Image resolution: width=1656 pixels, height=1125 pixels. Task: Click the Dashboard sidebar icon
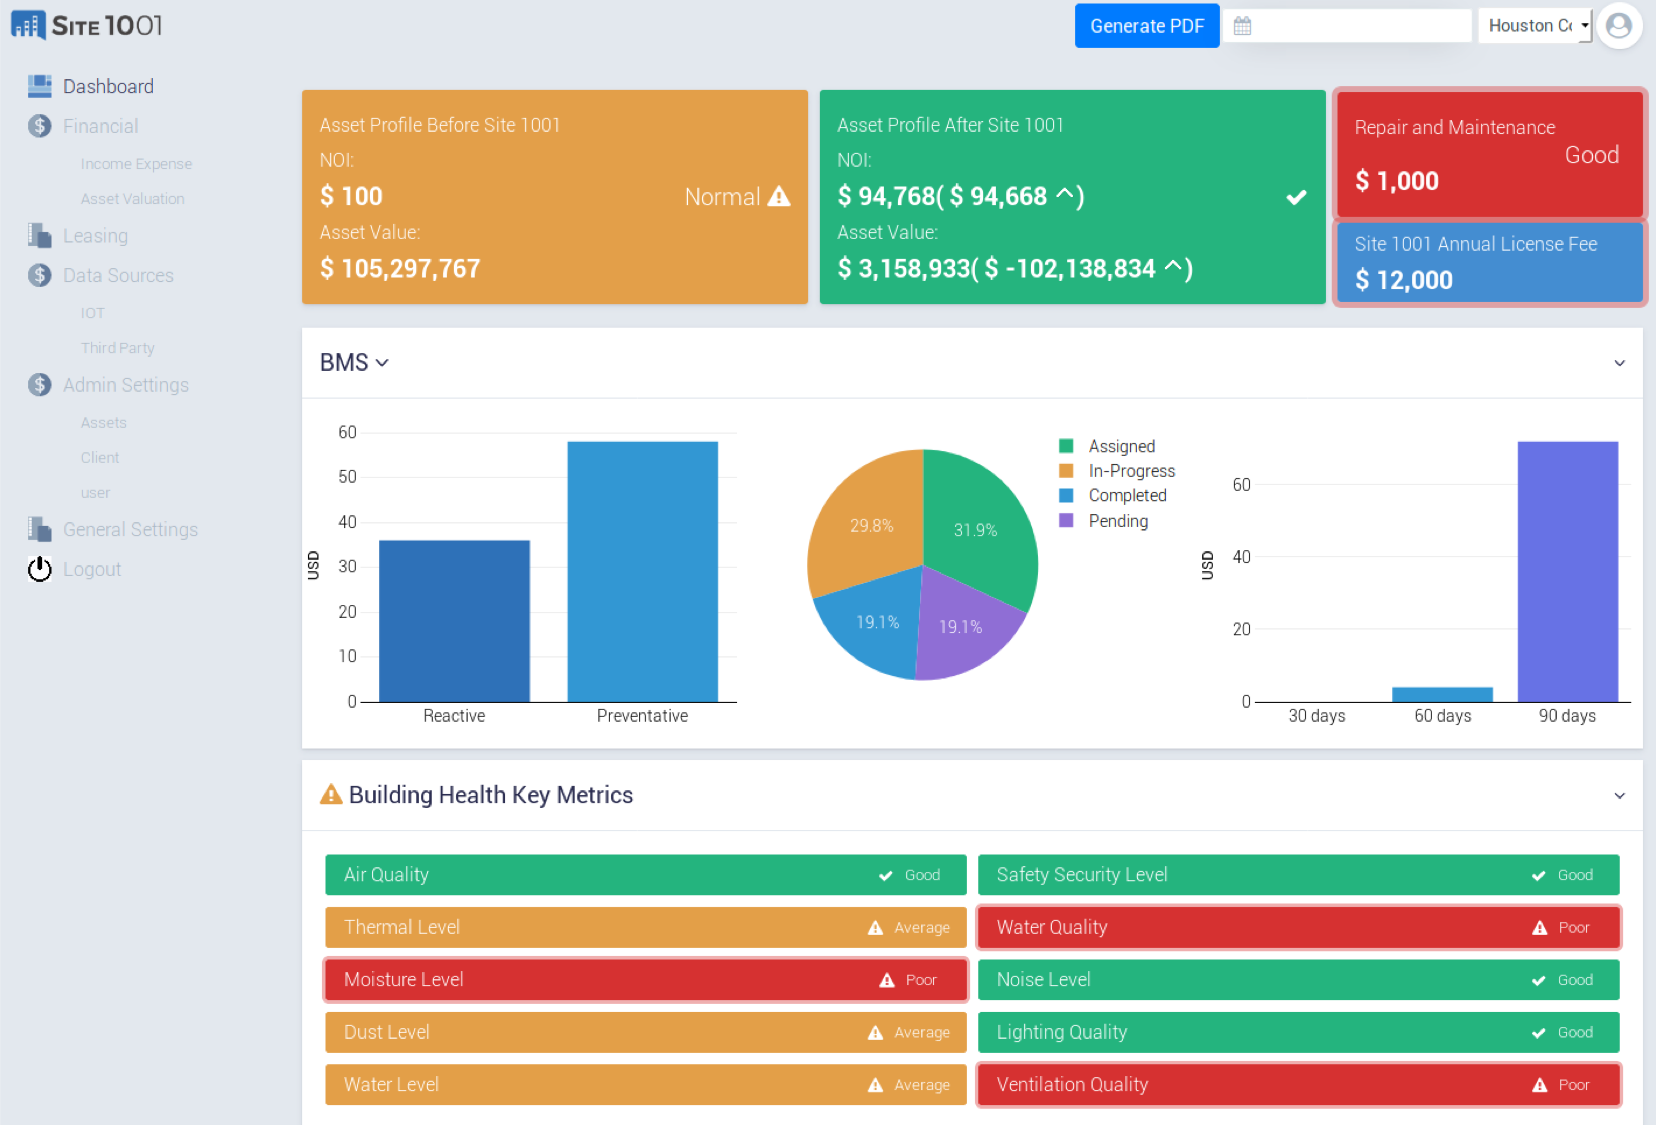[40, 86]
